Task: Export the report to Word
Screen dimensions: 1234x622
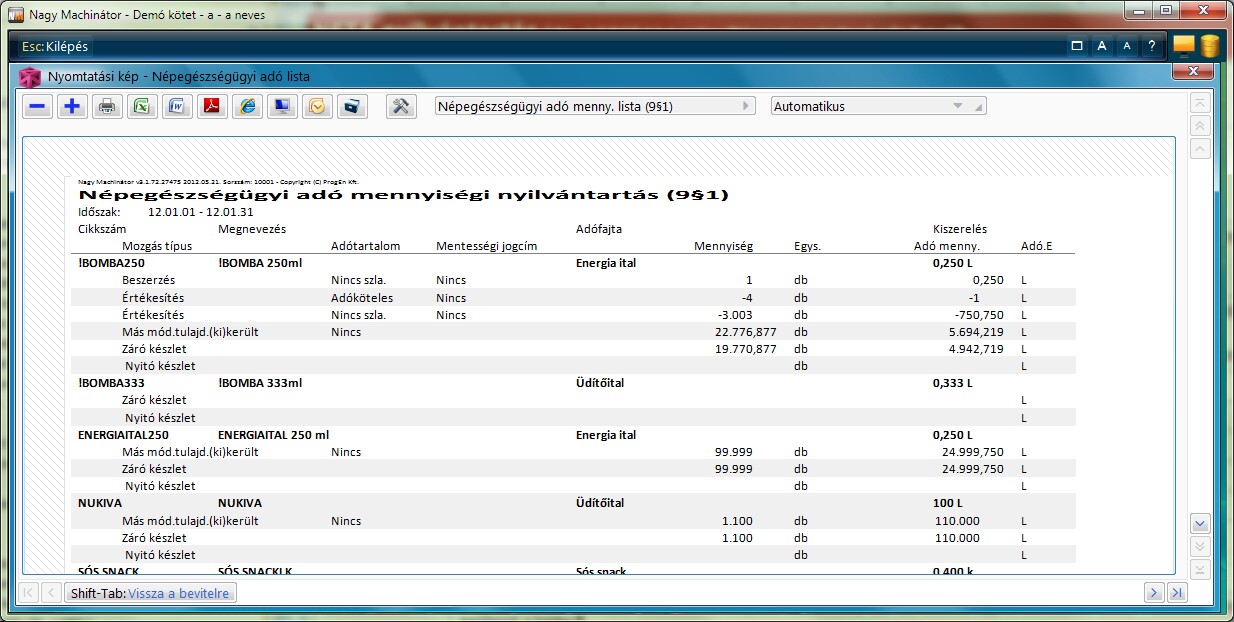Action: (177, 107)
